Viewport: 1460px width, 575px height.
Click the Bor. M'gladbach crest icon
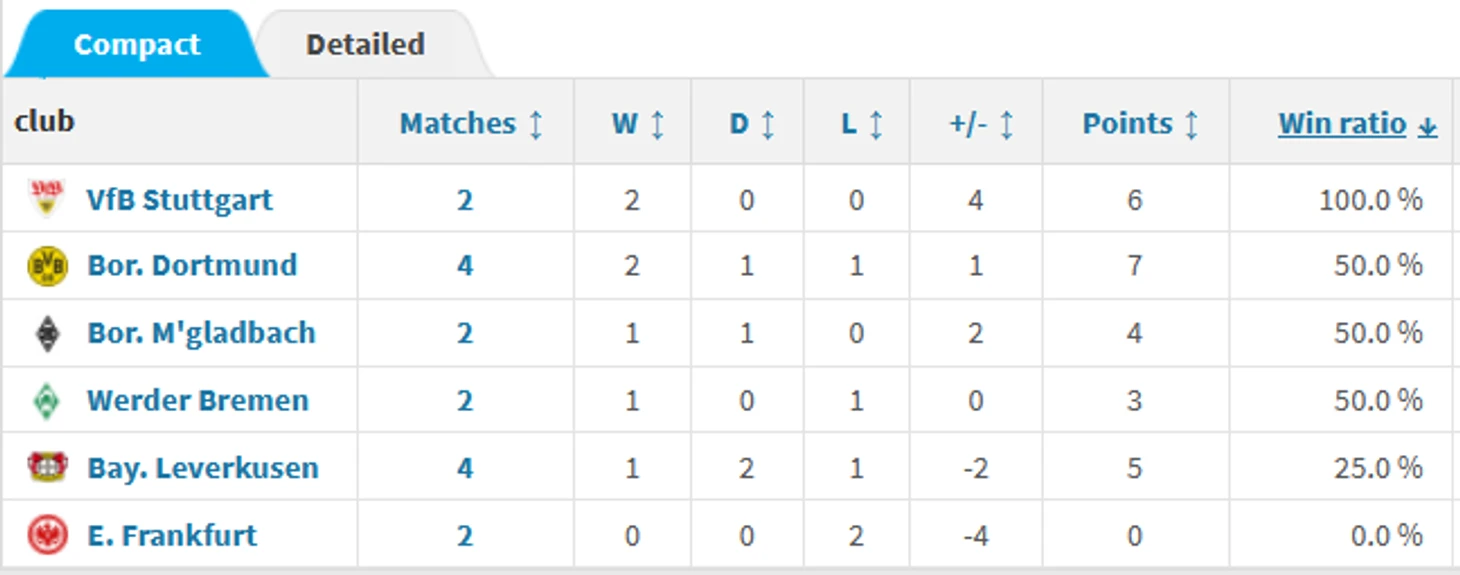(x=47, y=333)
